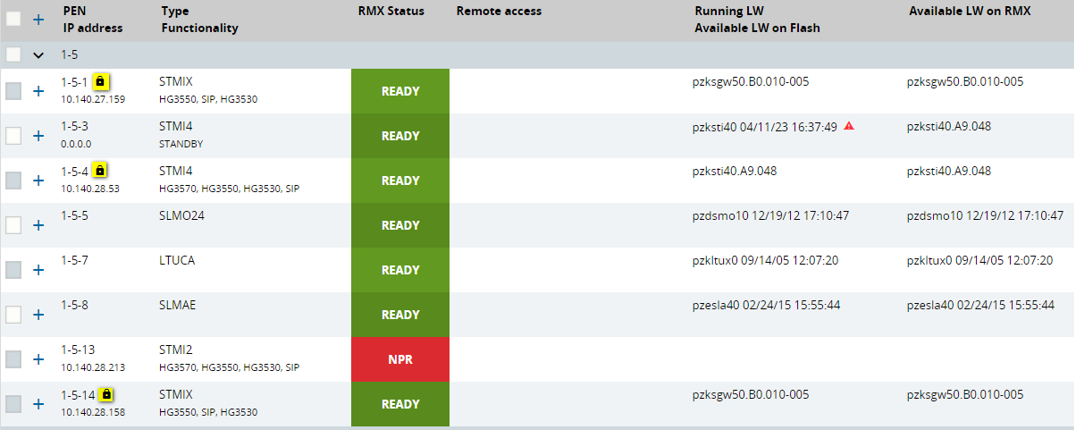Select the checkbox for board 1-5-7
This screenshot has width=1074, height=430.
click(13, 270)
